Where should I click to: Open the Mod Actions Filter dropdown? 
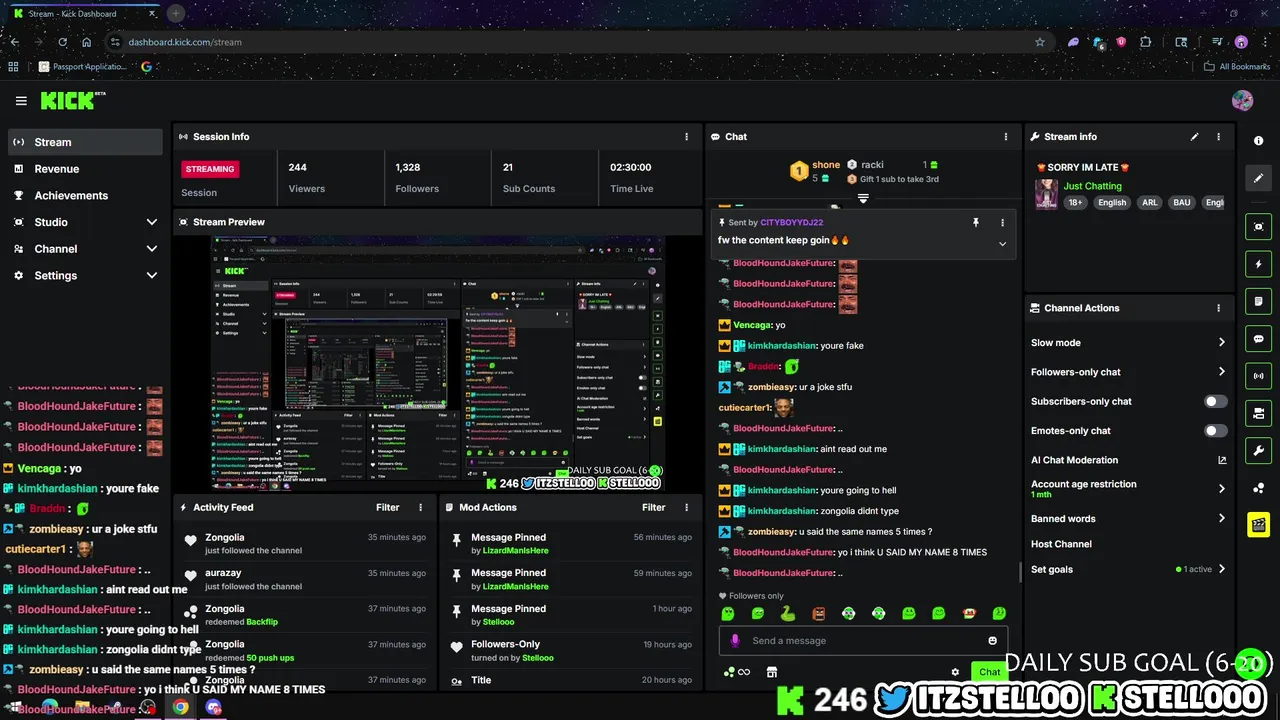tap(654, 507)
